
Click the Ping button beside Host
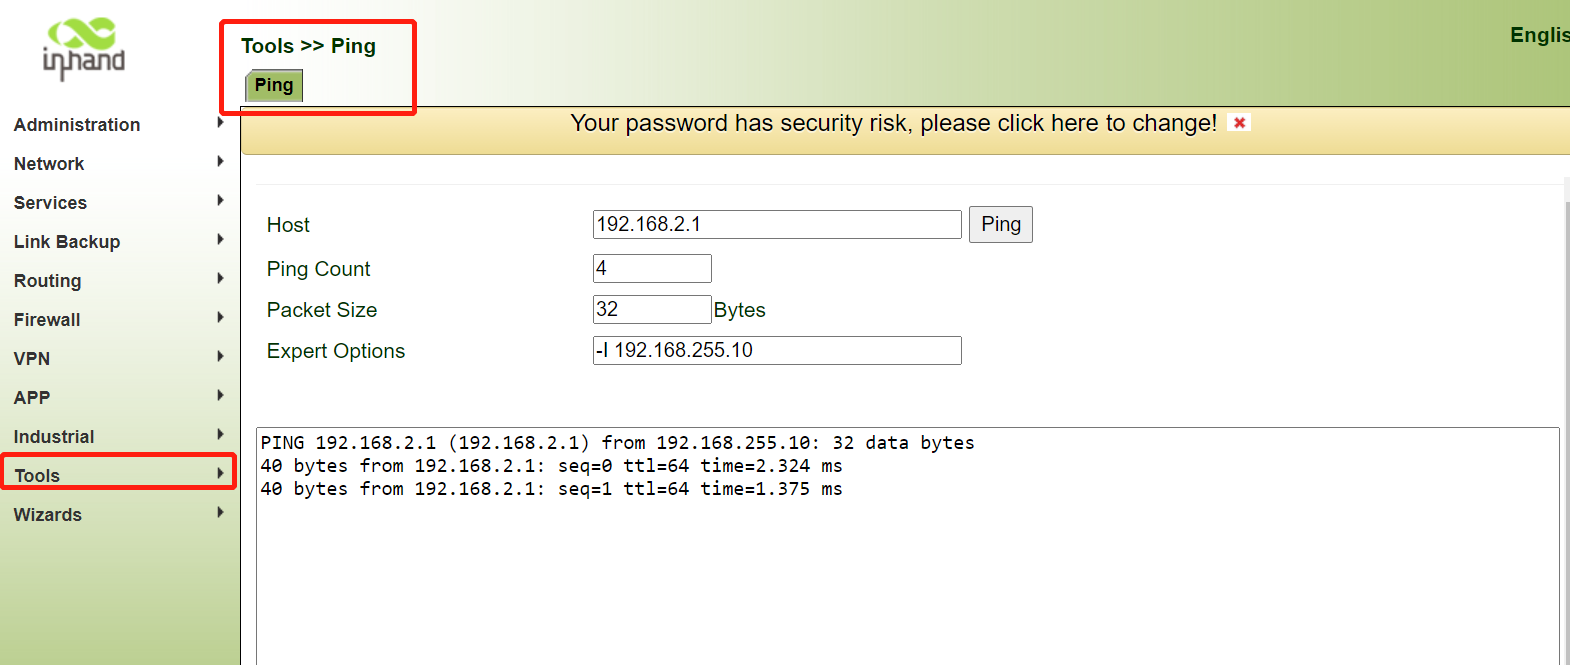point(1001,224)
